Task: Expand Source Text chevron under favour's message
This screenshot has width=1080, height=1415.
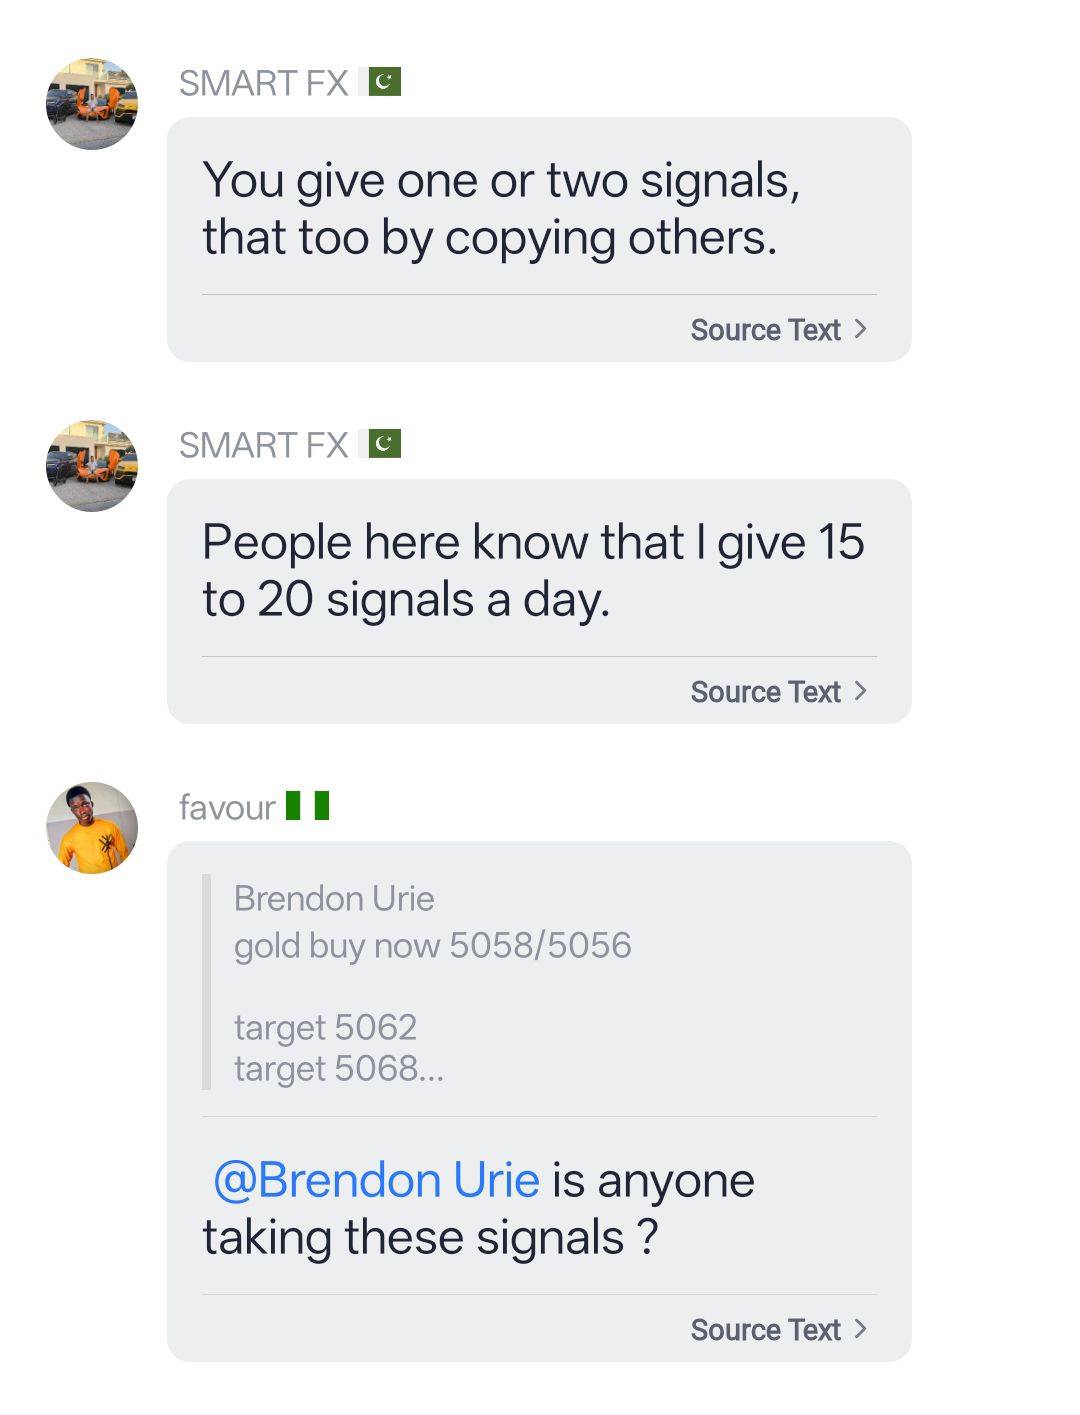Action: [861, 1329]
